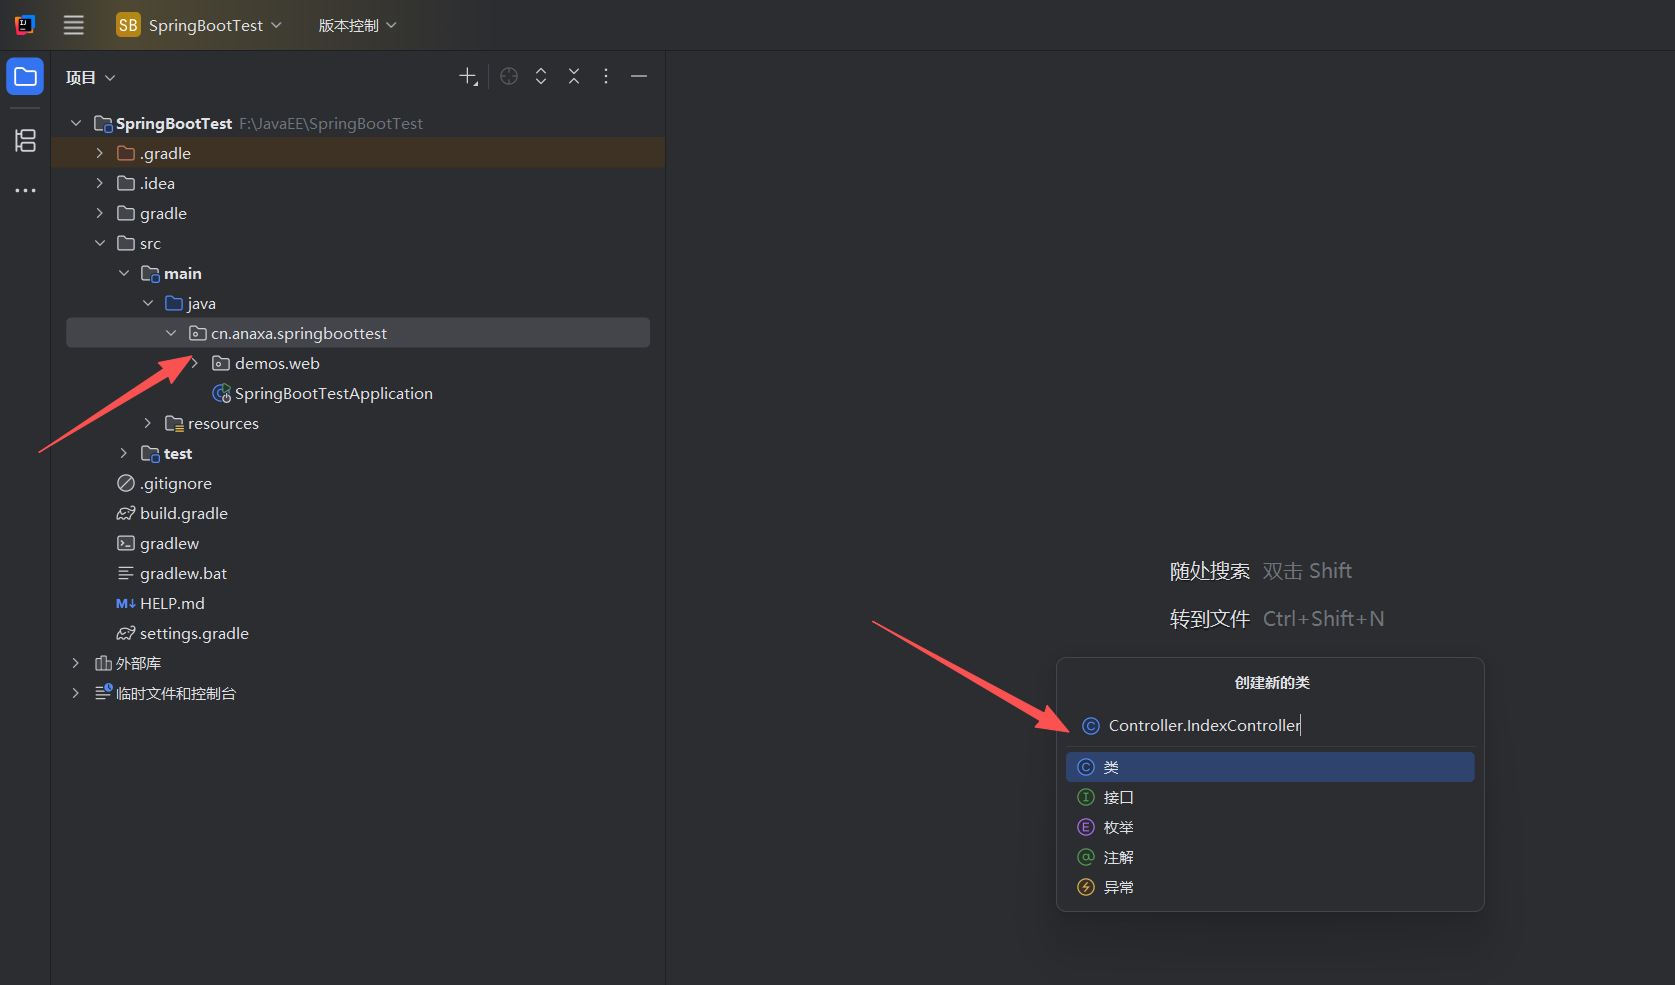Open 版本控制 dropdown menu

pos(357,25)
